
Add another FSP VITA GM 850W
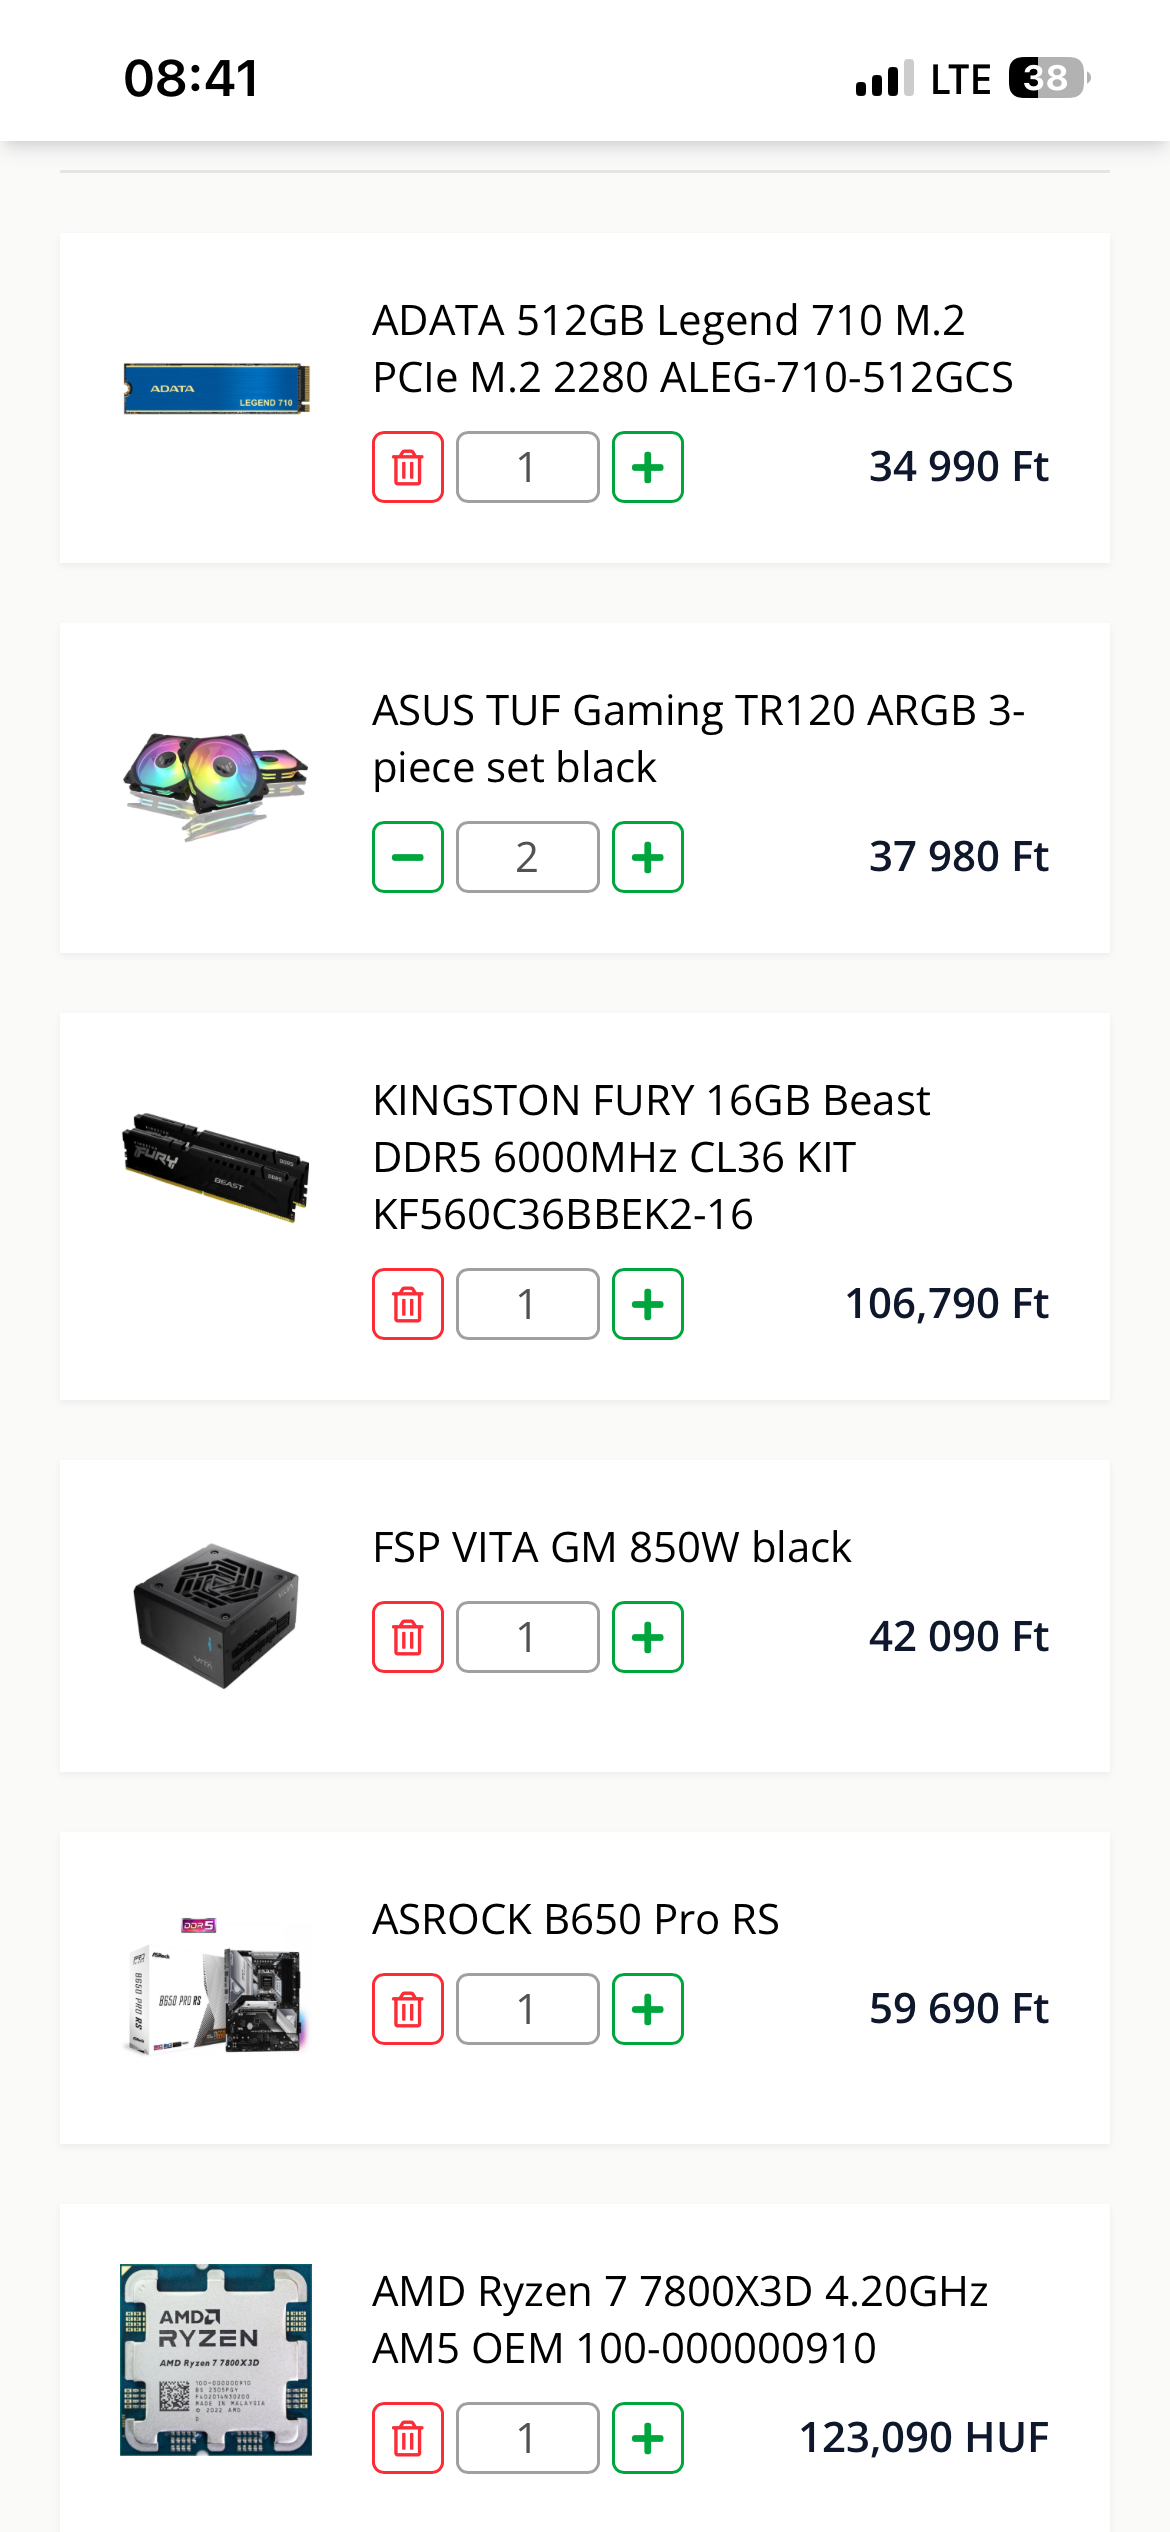coord(648,1637)
